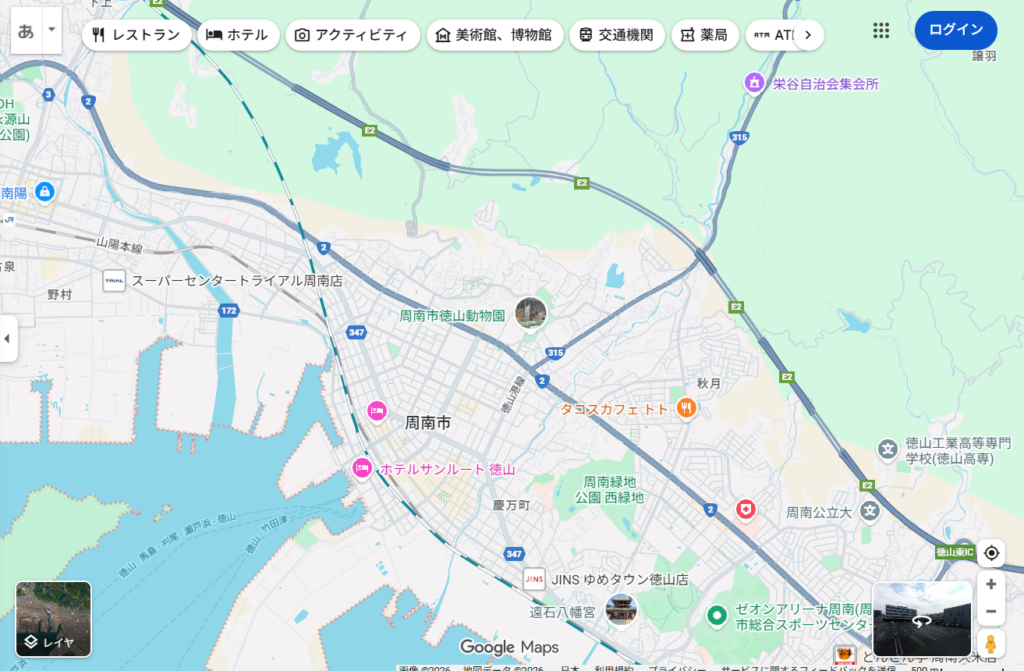
Task: Open the input method dropdown arrow
Action: click(x=52, y=31)
